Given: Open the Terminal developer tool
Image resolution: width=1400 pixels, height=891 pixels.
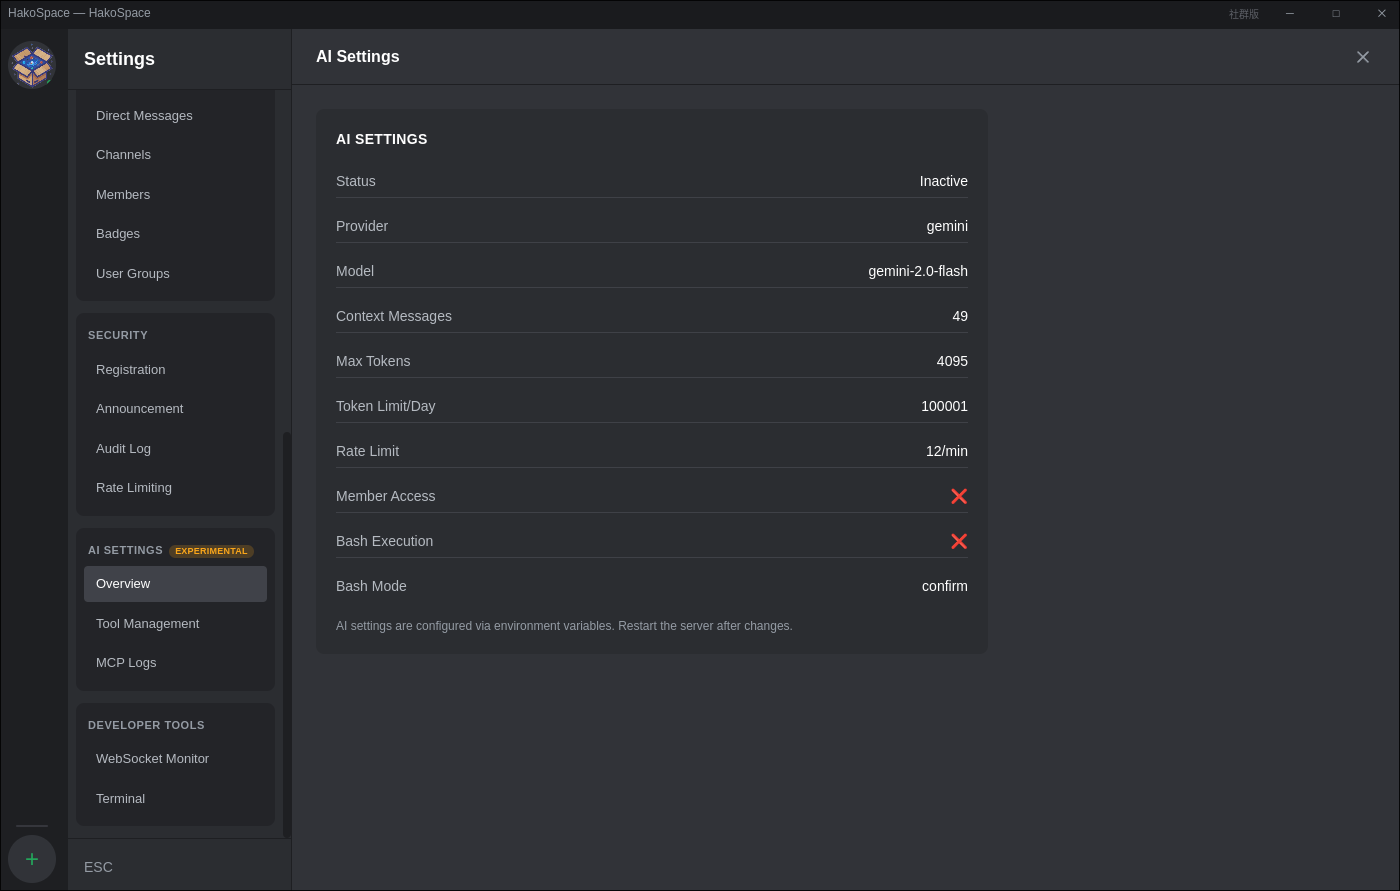Looking at the screenshot, I should [x=120, y=798].
